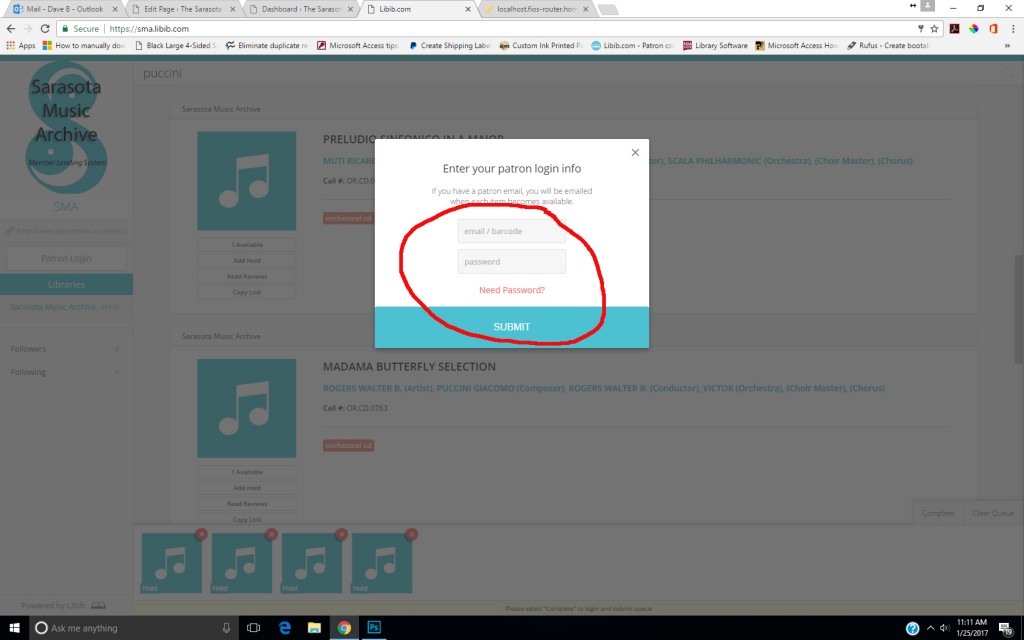Click the page vertical scrollbar
This screenshot has height=640, width=1024.
tap(1019, 309)
